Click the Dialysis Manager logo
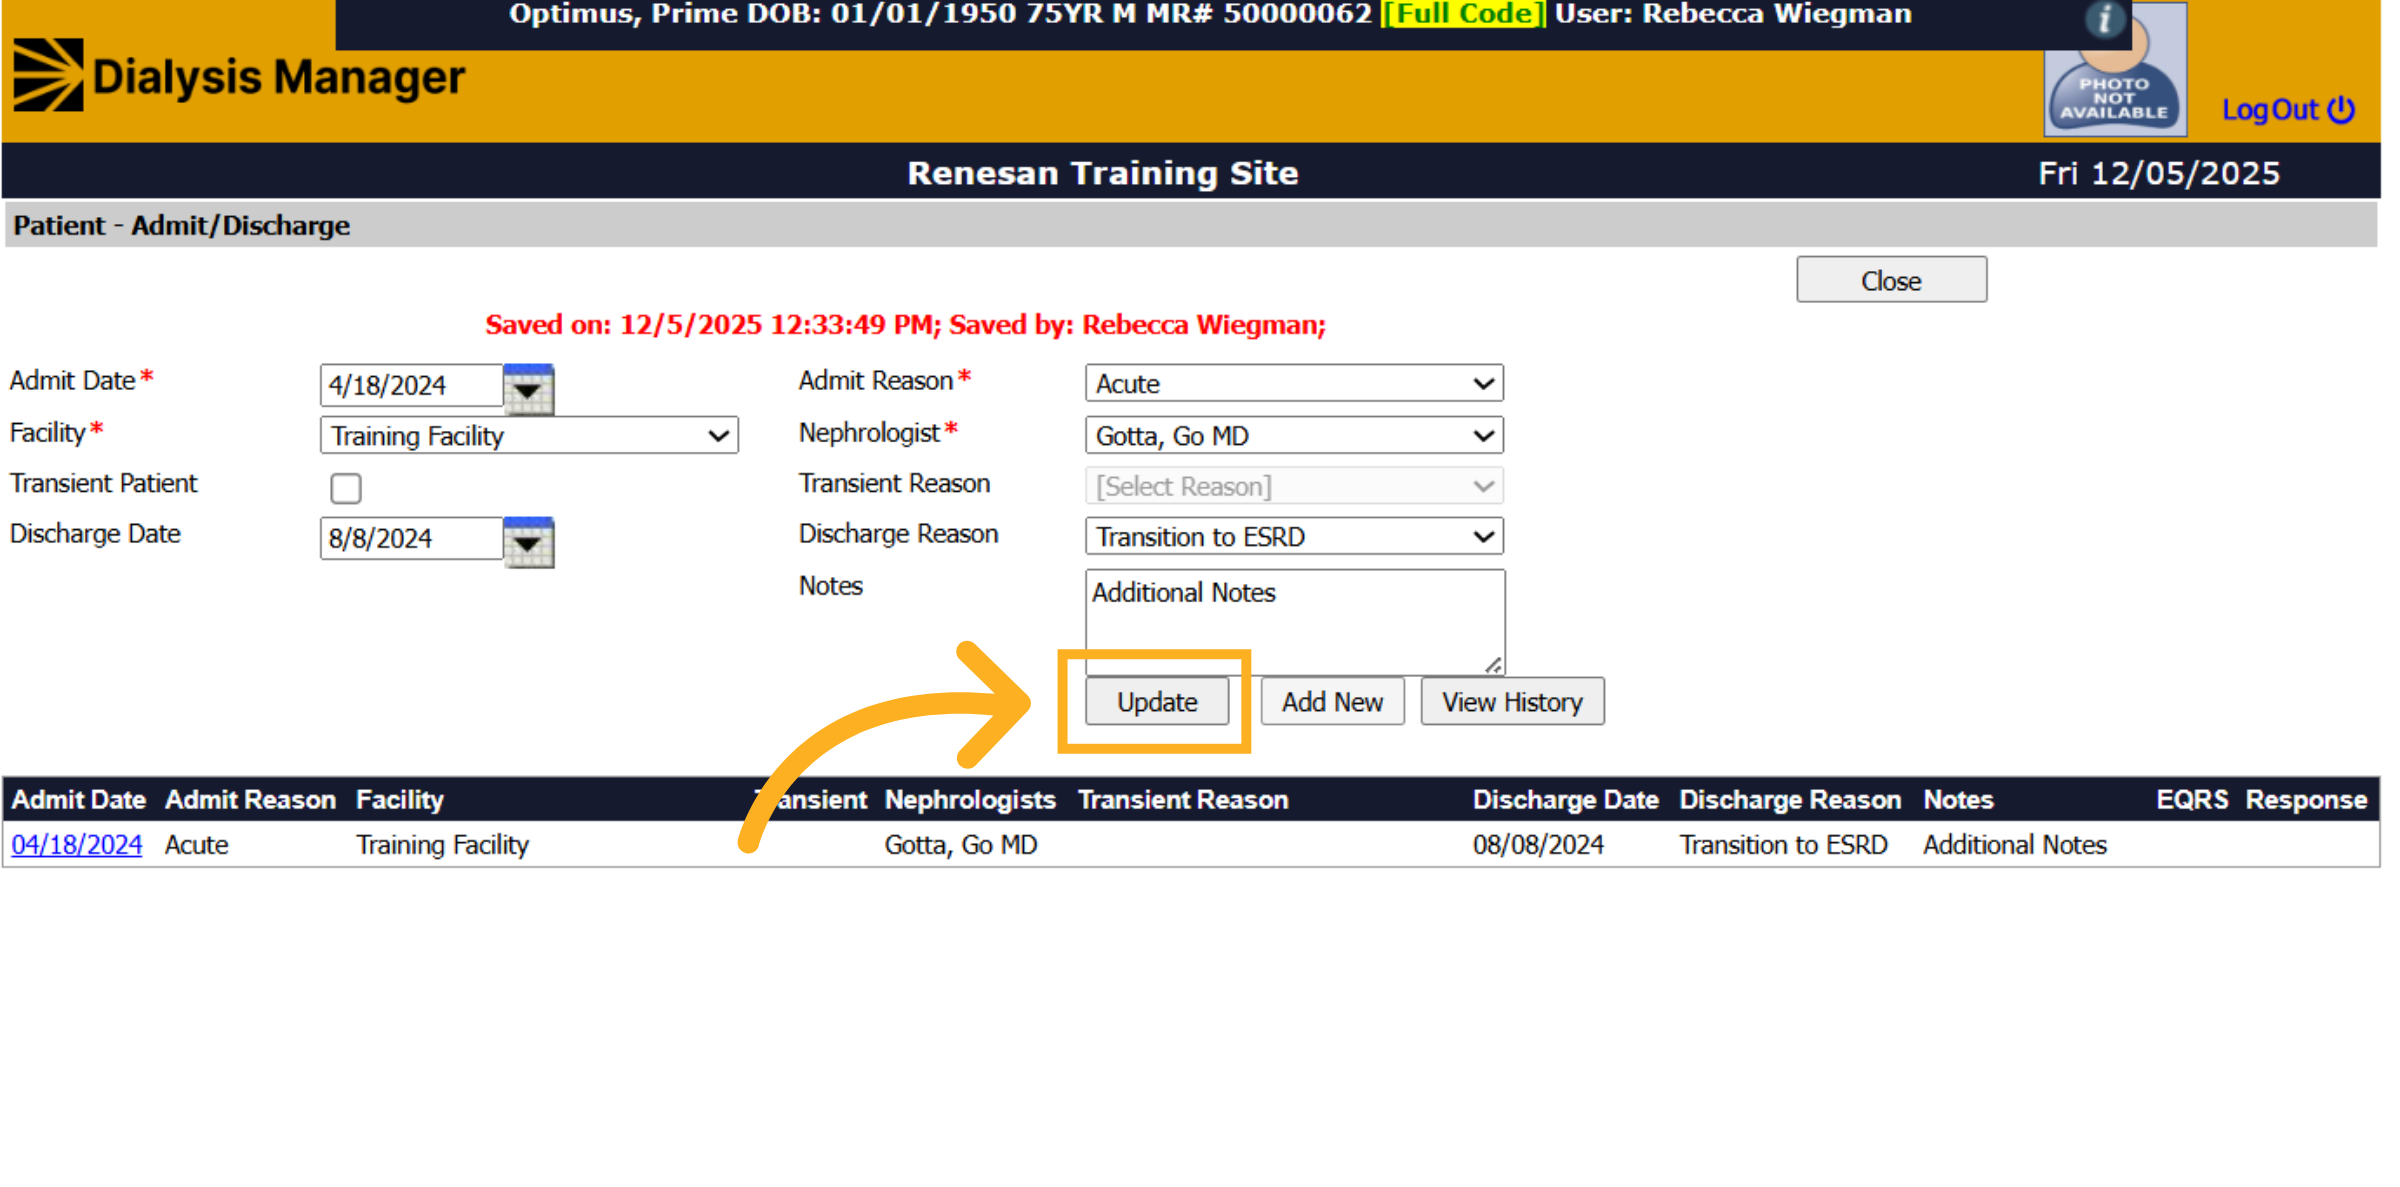The image size is (2400, 1187). click(240, 76)
